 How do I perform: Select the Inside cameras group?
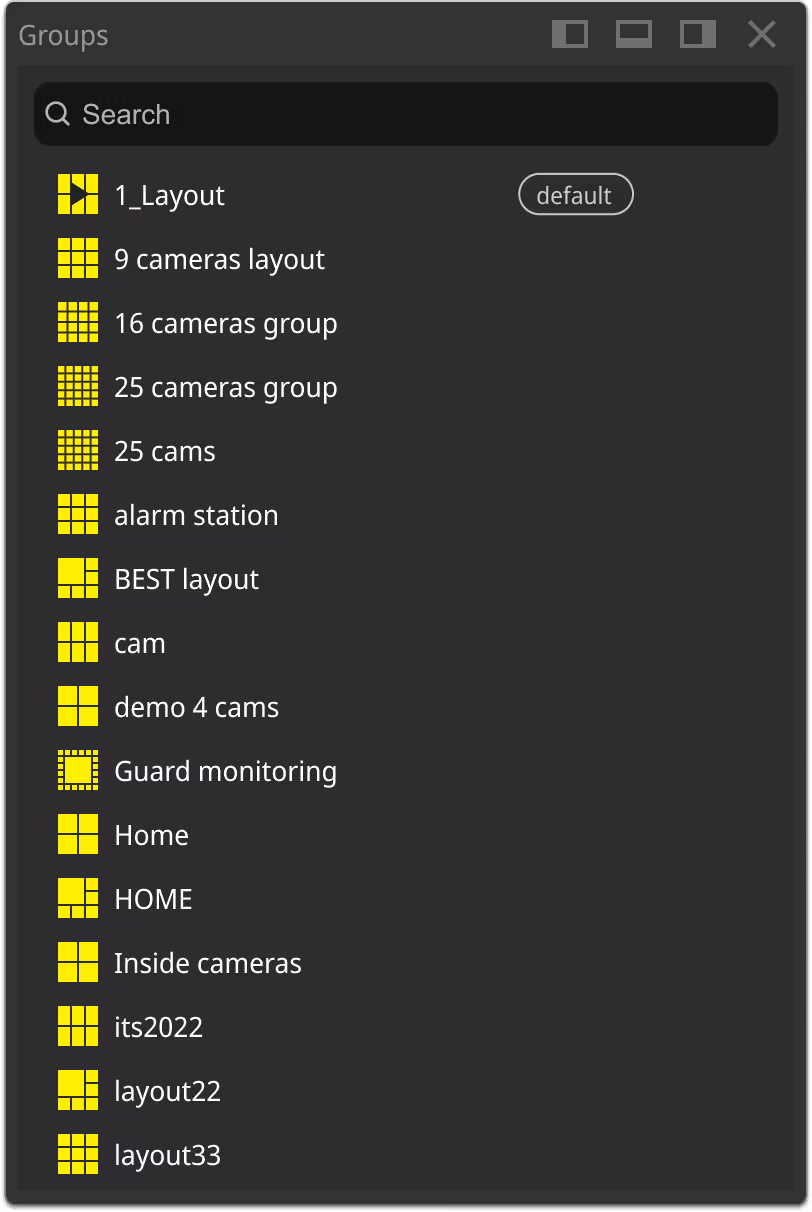click(x=208, y=962)
